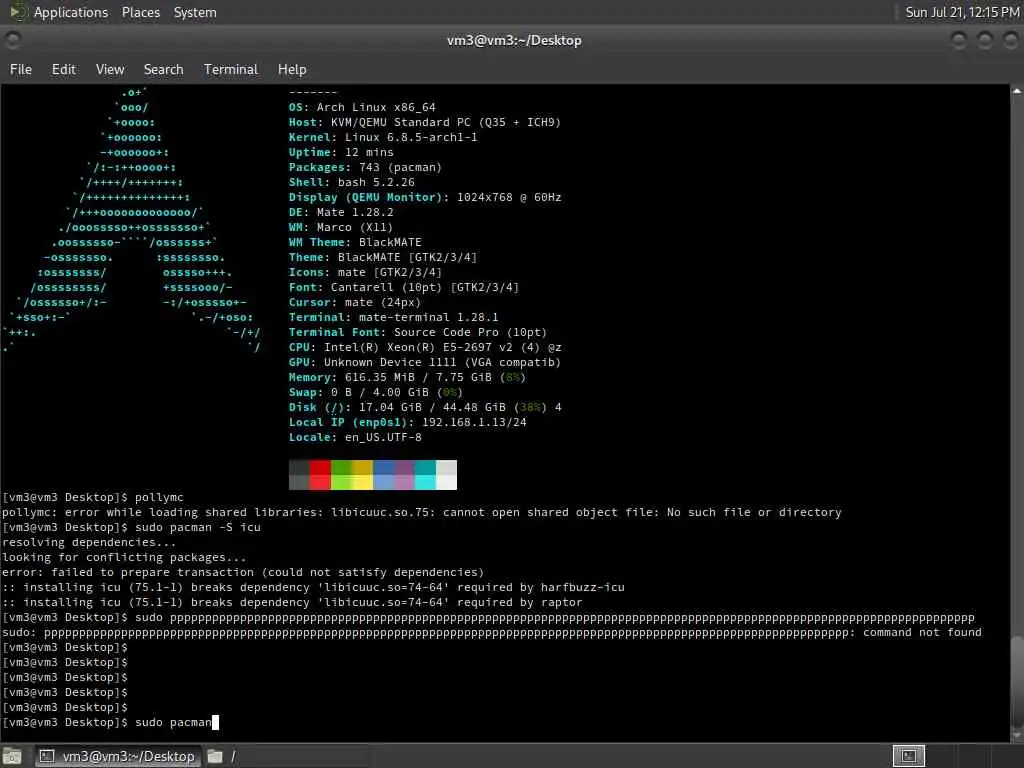Screen dimensions: 1024x768
Task: Click the scrollbar up arrow in terminal
Action: (1017, 91)
